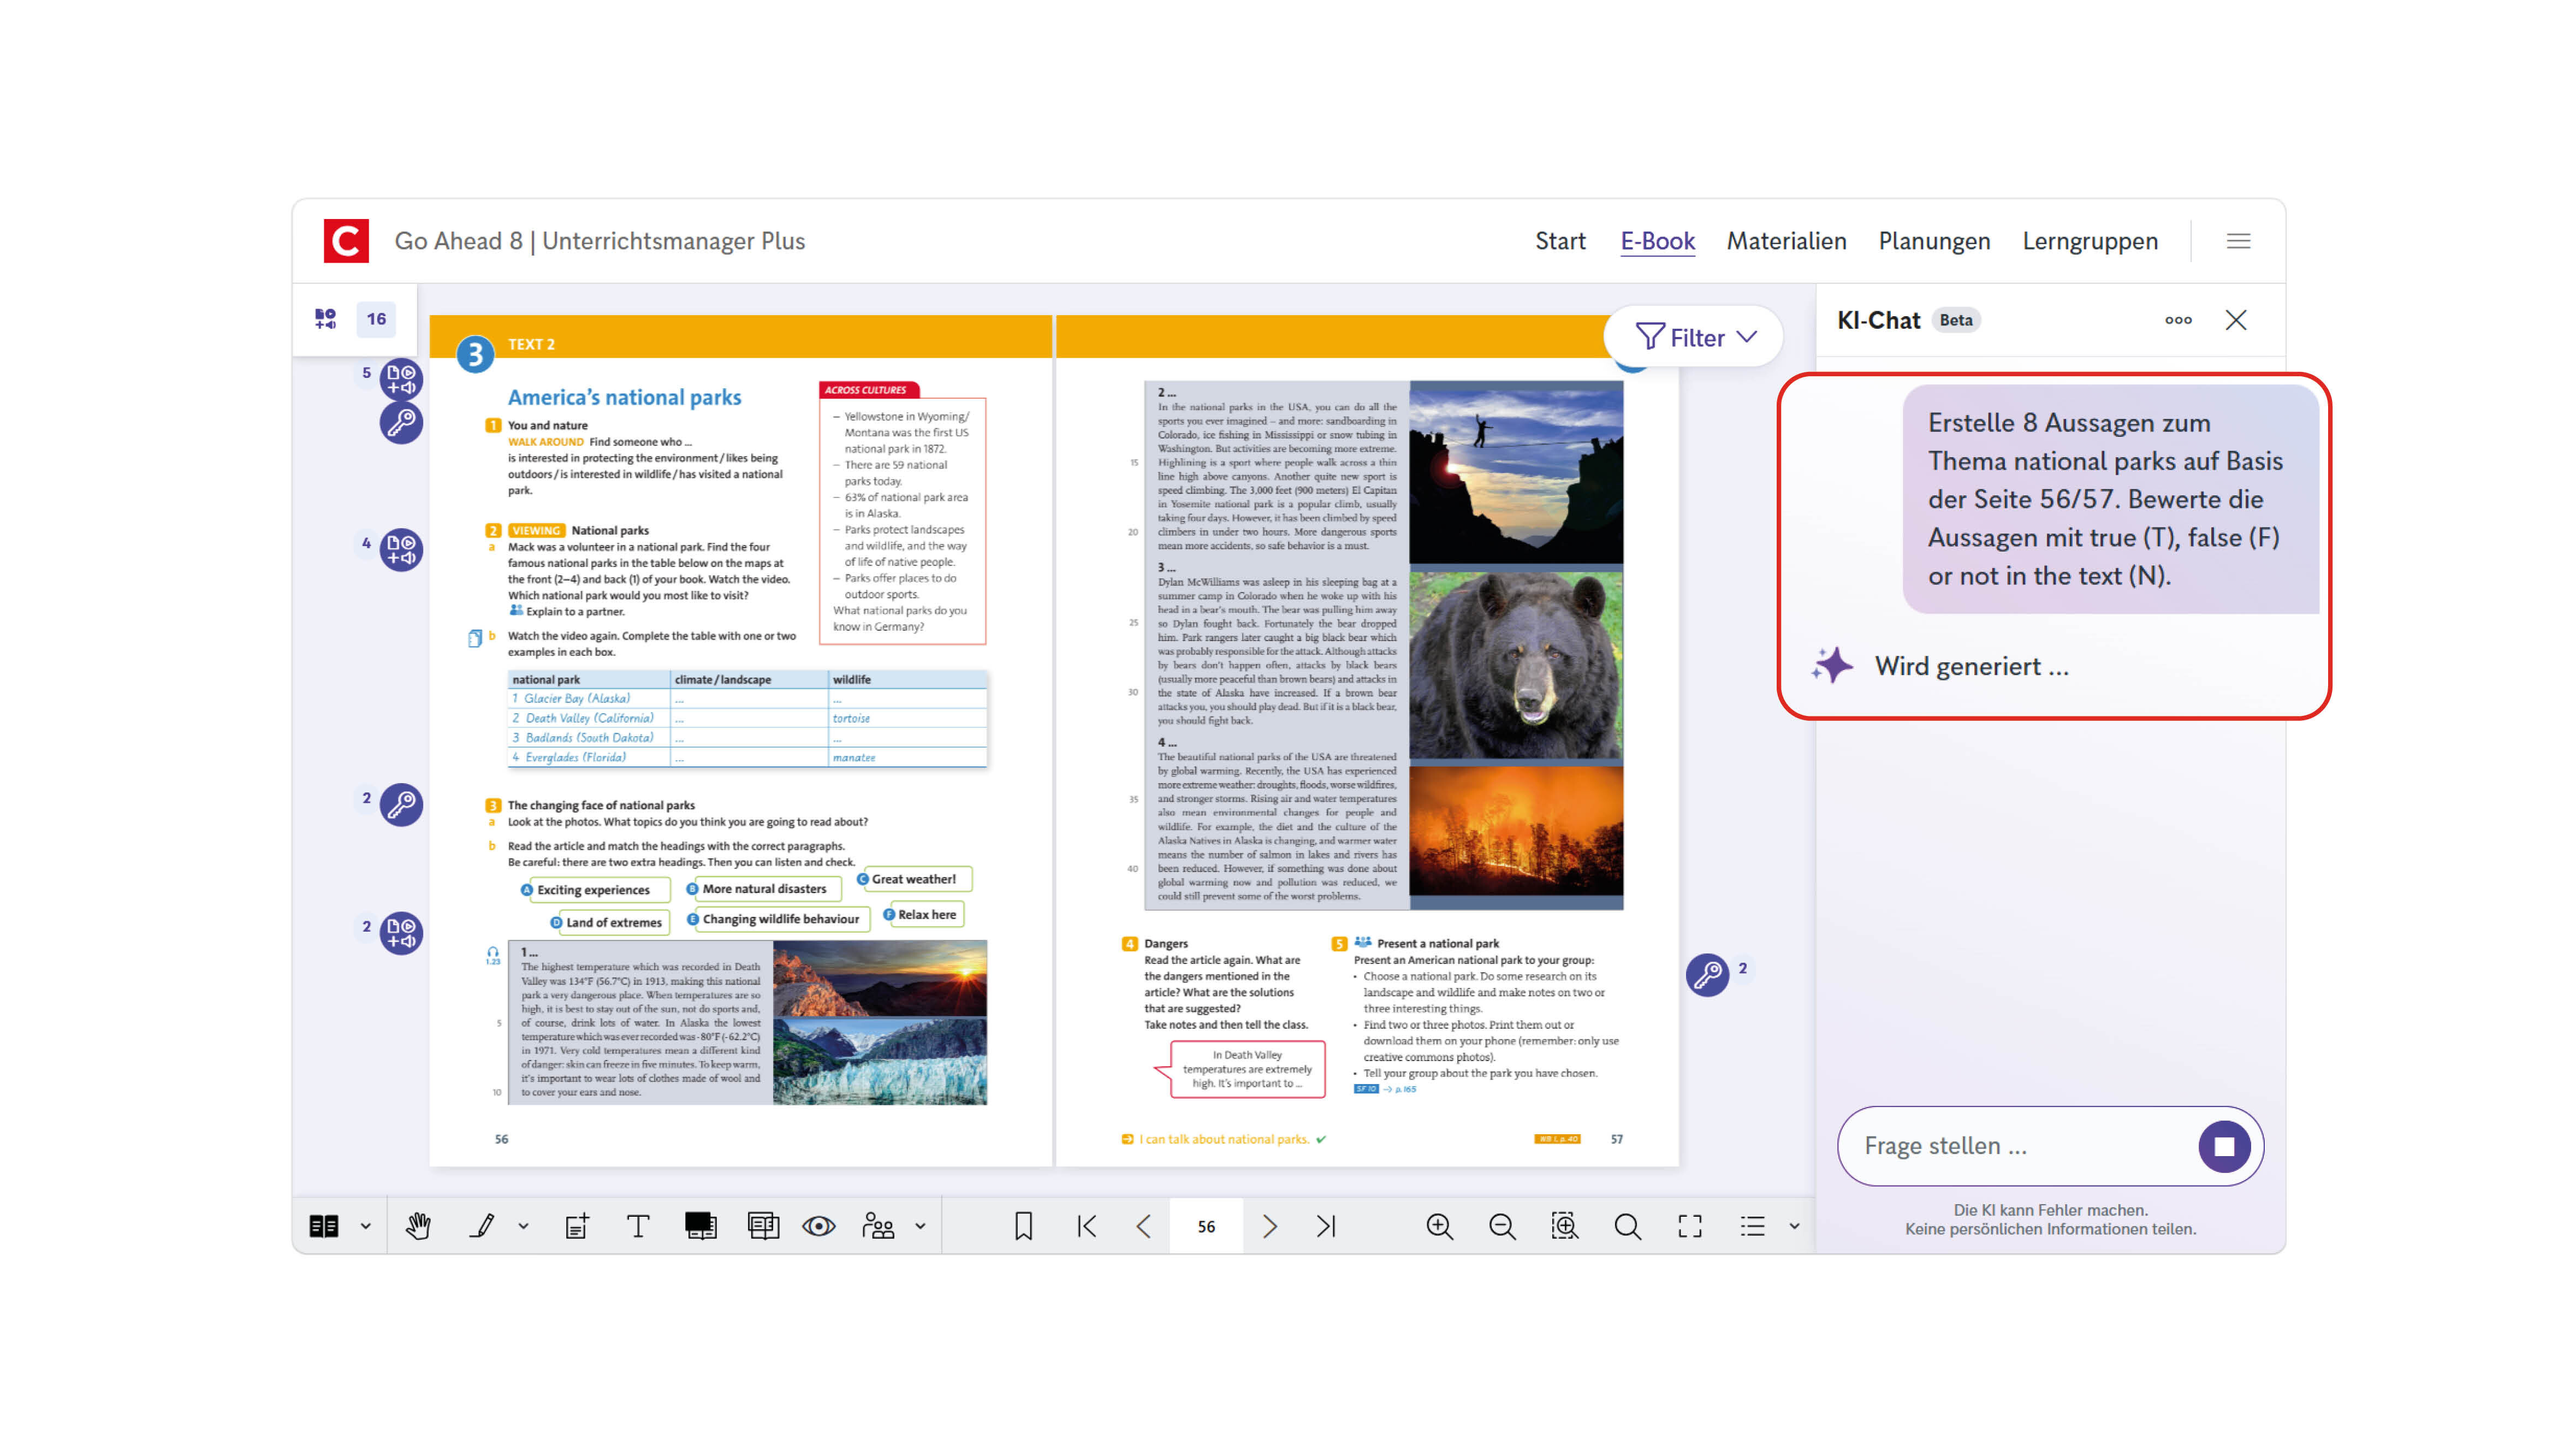Bookmark the current page
This screenshot has width=2576, height=1451.
coord(1023,1226)
